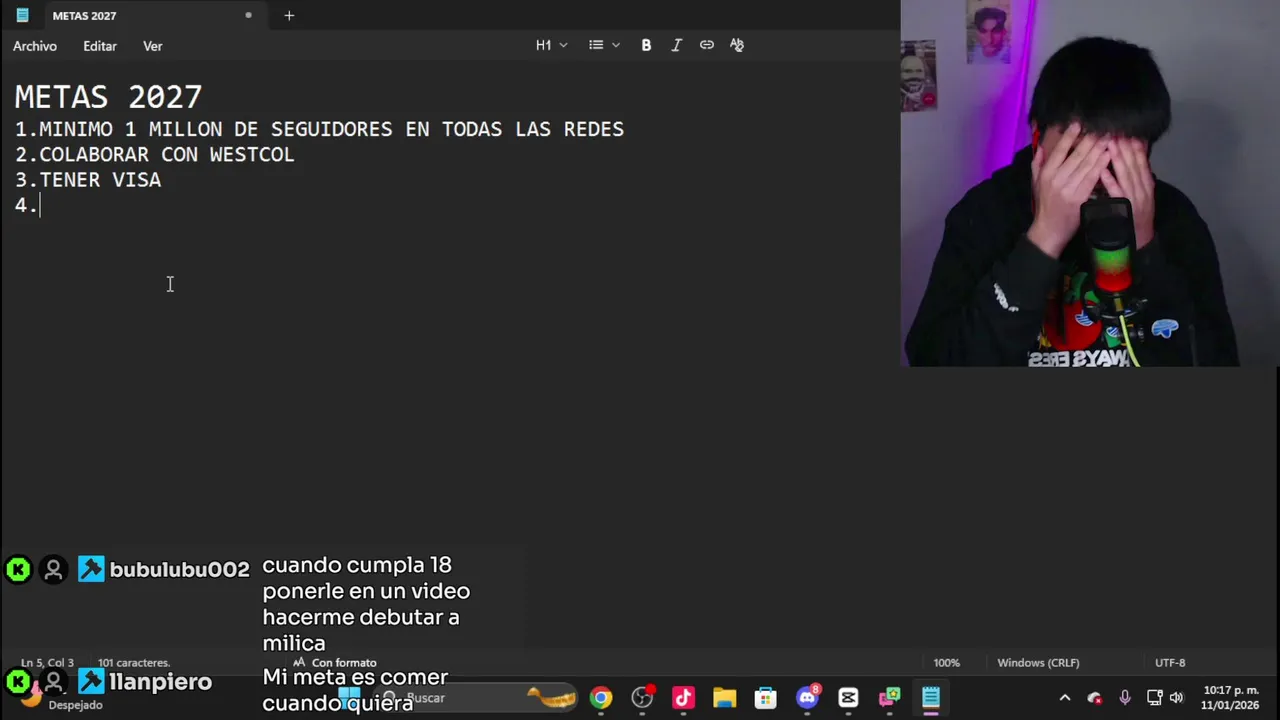Open the Windows (CRLF) line ending selector
This screenshot has width=1280, height=720.
click(1038, 663)
